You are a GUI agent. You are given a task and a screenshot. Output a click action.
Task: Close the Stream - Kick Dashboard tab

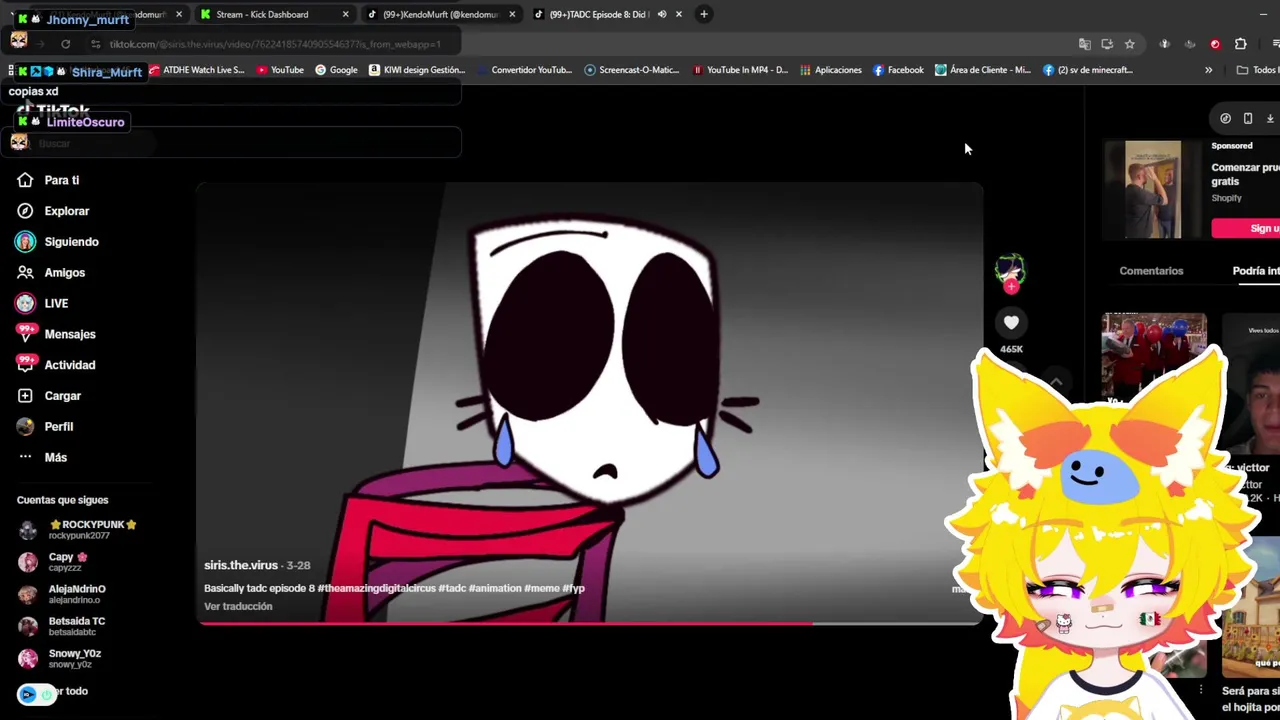coord(345,14)
